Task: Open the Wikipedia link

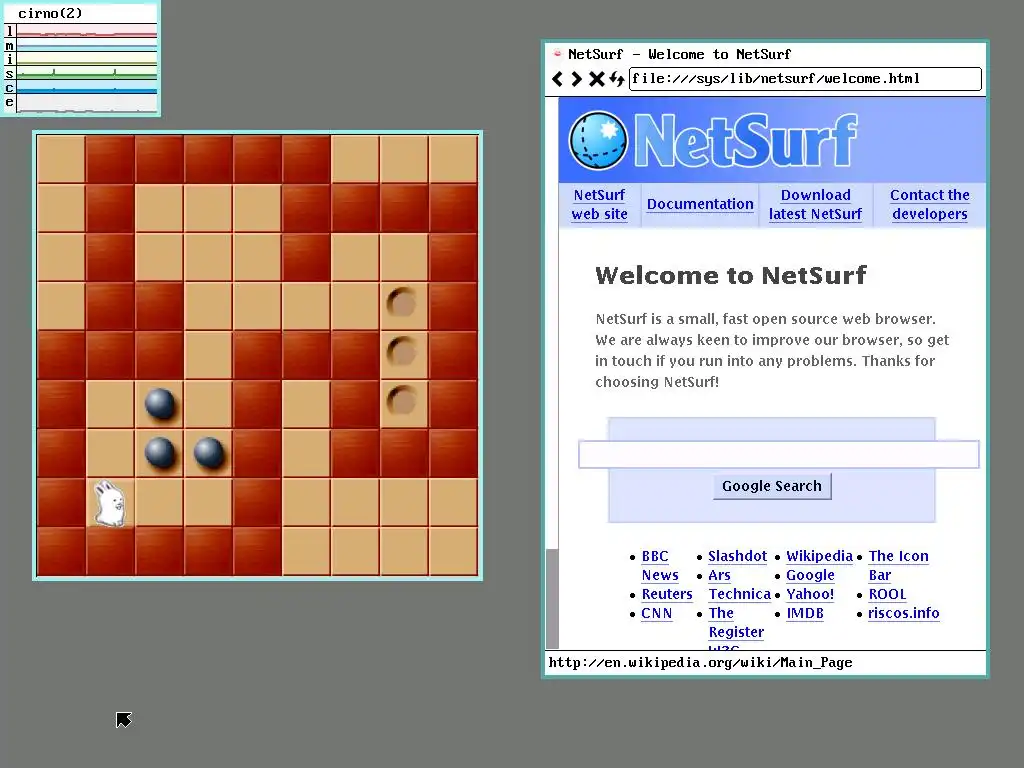Action: (819, 556)
